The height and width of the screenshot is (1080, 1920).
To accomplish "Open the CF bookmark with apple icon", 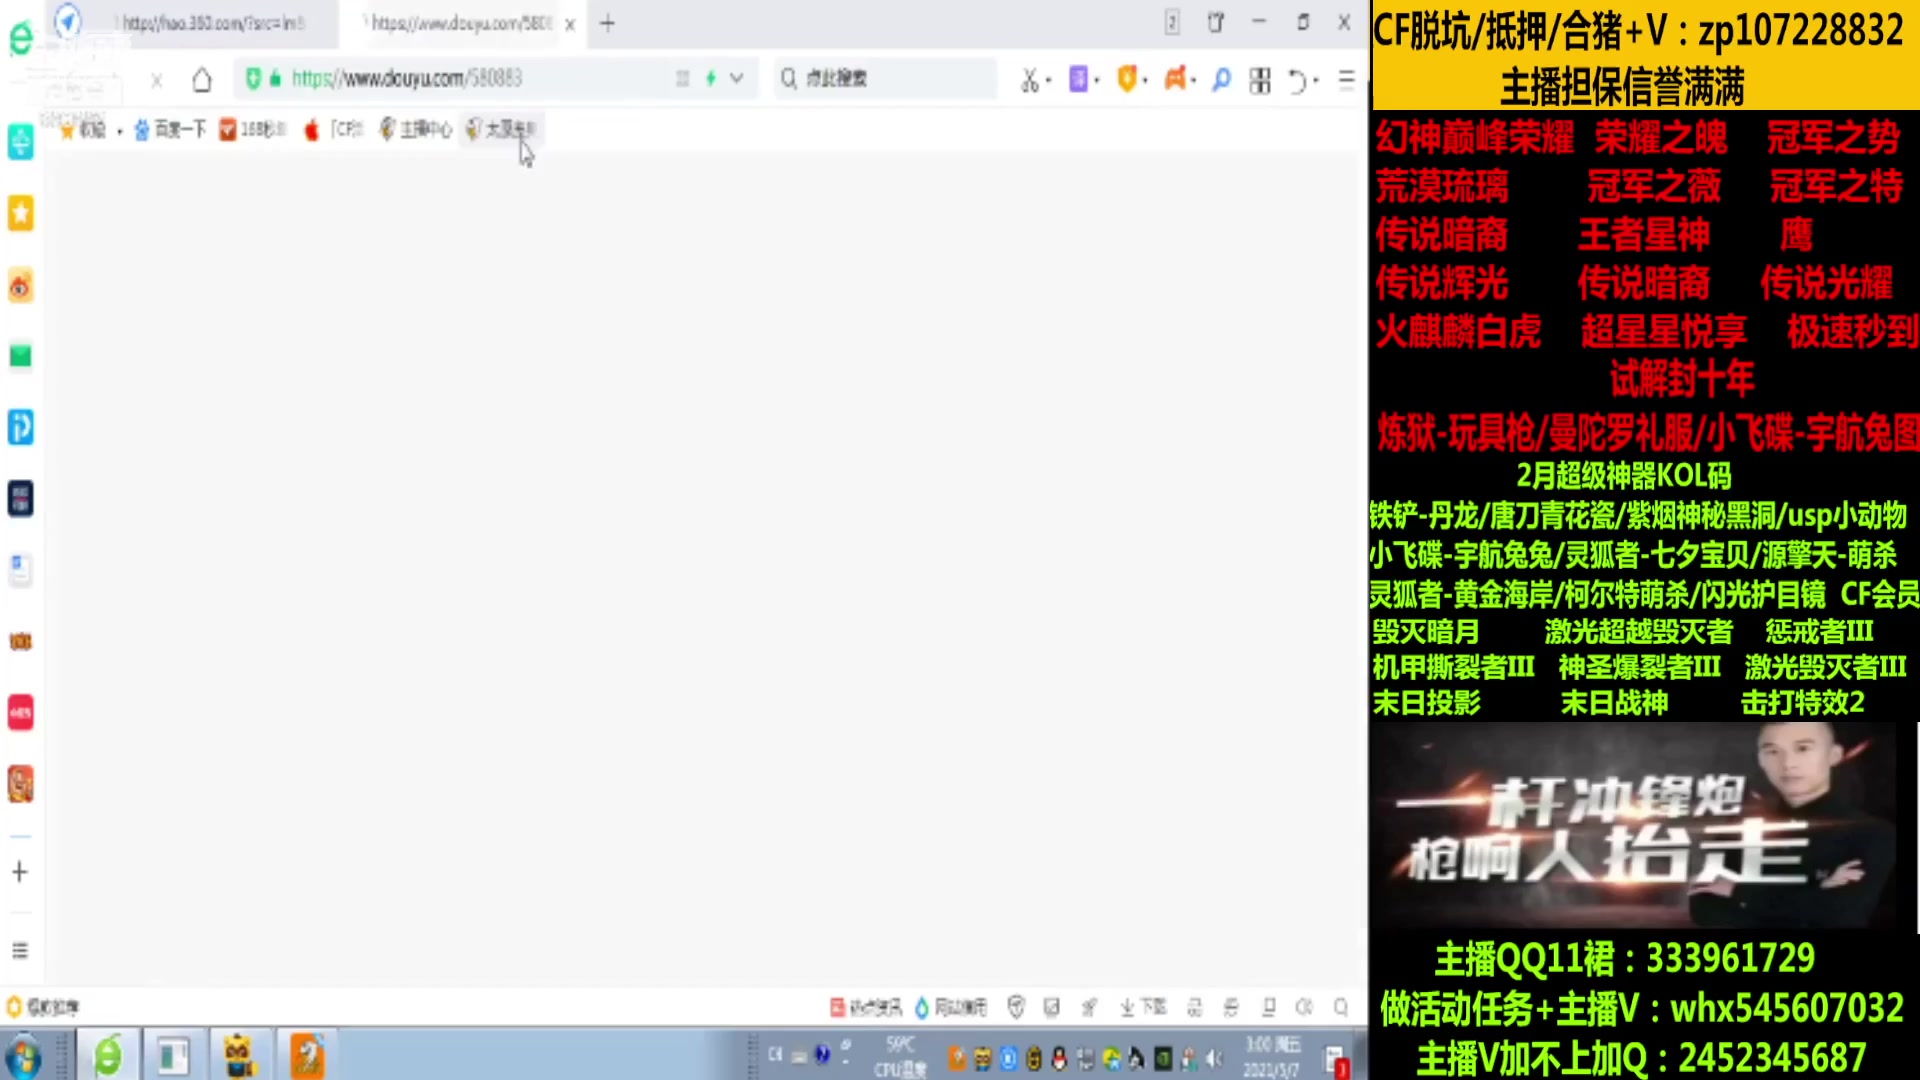I will 333,129.
